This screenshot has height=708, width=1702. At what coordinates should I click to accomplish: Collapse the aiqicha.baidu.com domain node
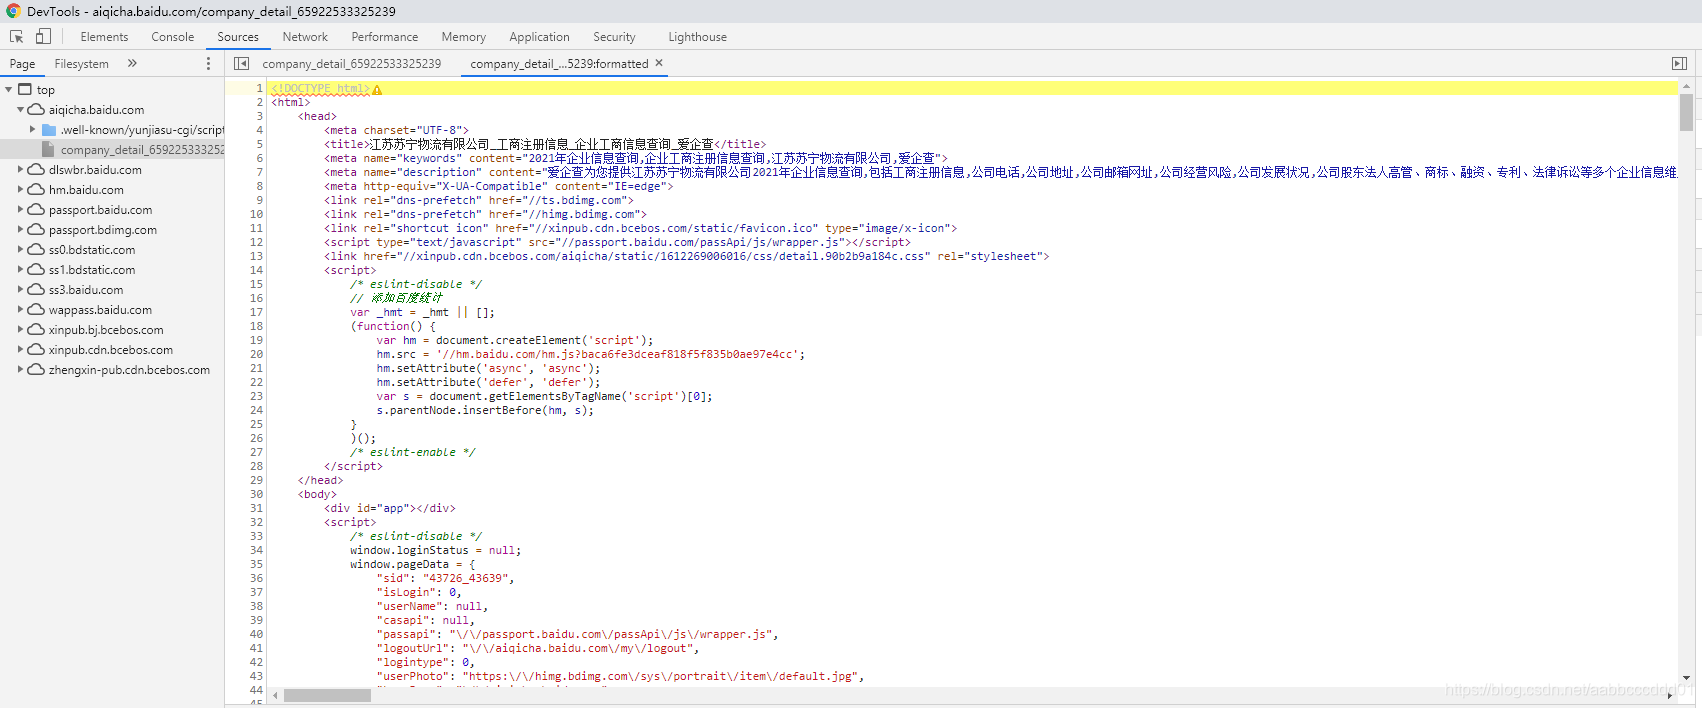pos(20,109)
